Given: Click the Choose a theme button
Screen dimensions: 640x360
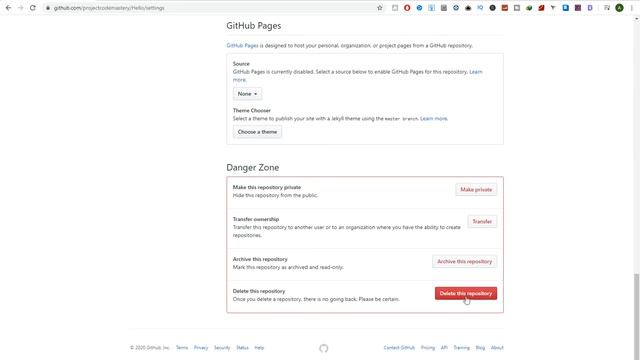Looking at the screenshot, I should pyautogui.click(x=257, y=132).
